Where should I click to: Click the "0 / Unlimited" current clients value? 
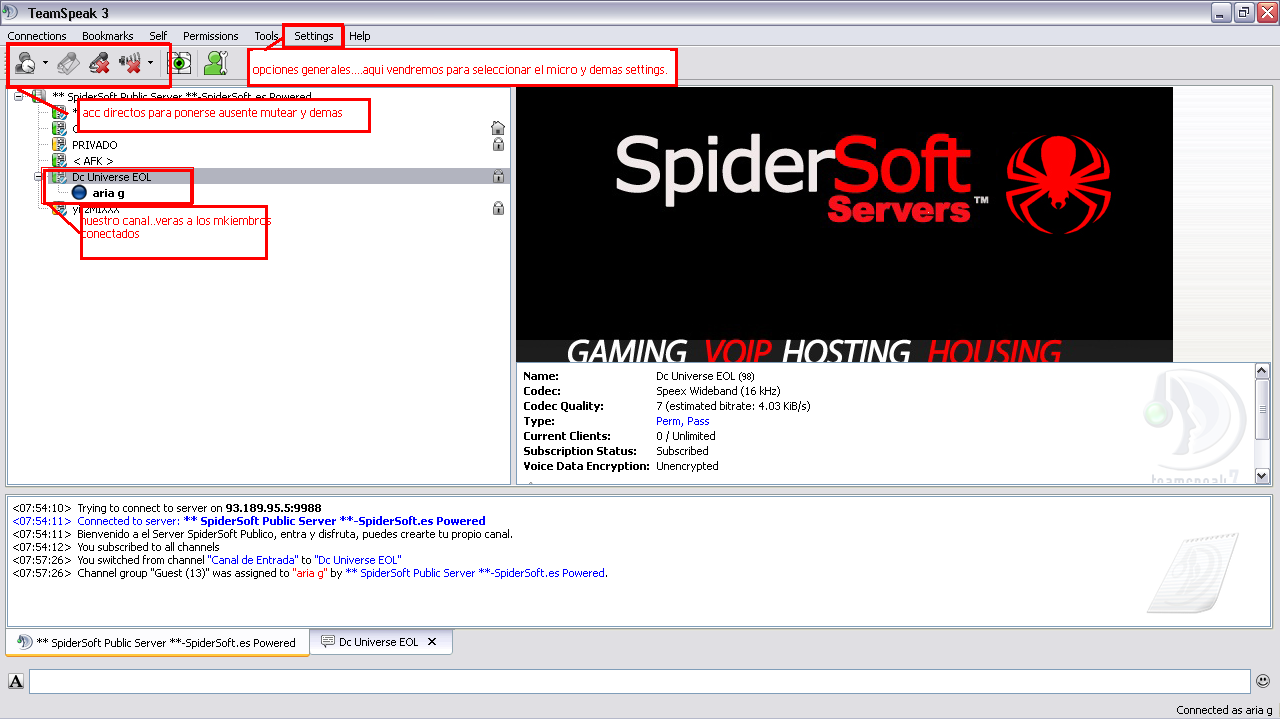(x=686, y=436)
